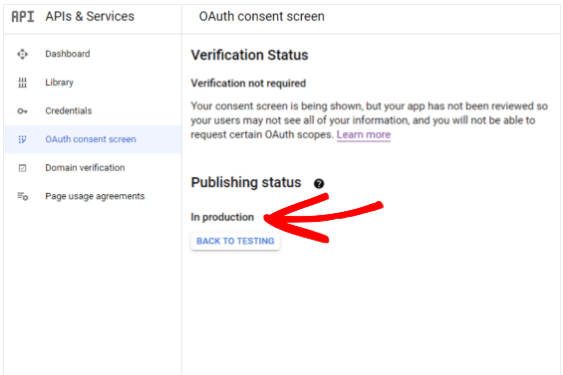Click the Verification Status heading

coord(250,55)
